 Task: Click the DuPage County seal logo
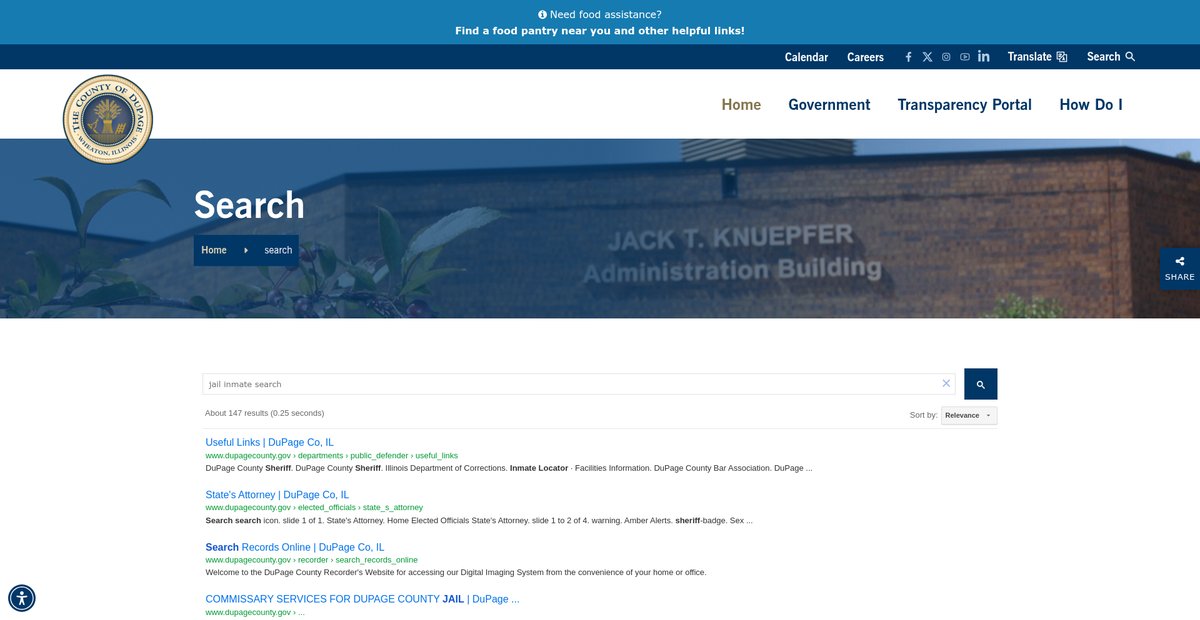pos(108,119)
